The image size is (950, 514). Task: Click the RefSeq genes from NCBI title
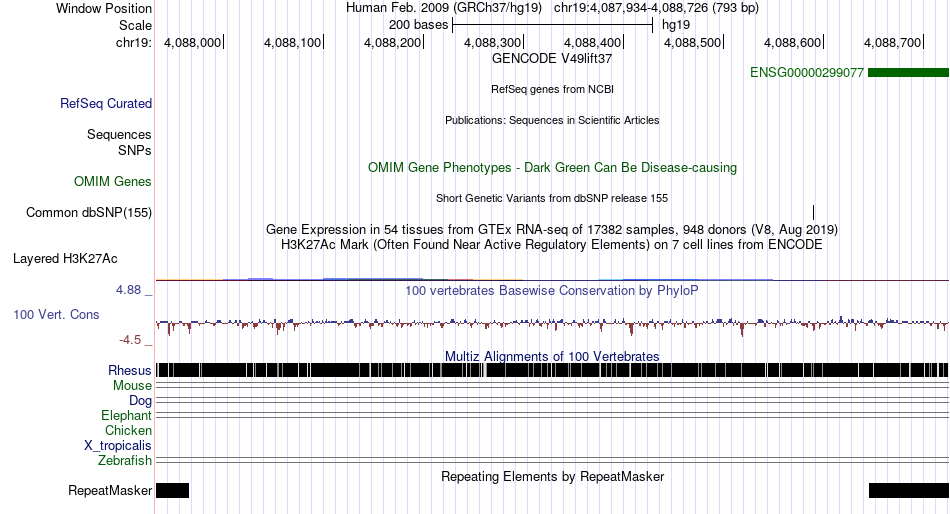coord(553,89)
